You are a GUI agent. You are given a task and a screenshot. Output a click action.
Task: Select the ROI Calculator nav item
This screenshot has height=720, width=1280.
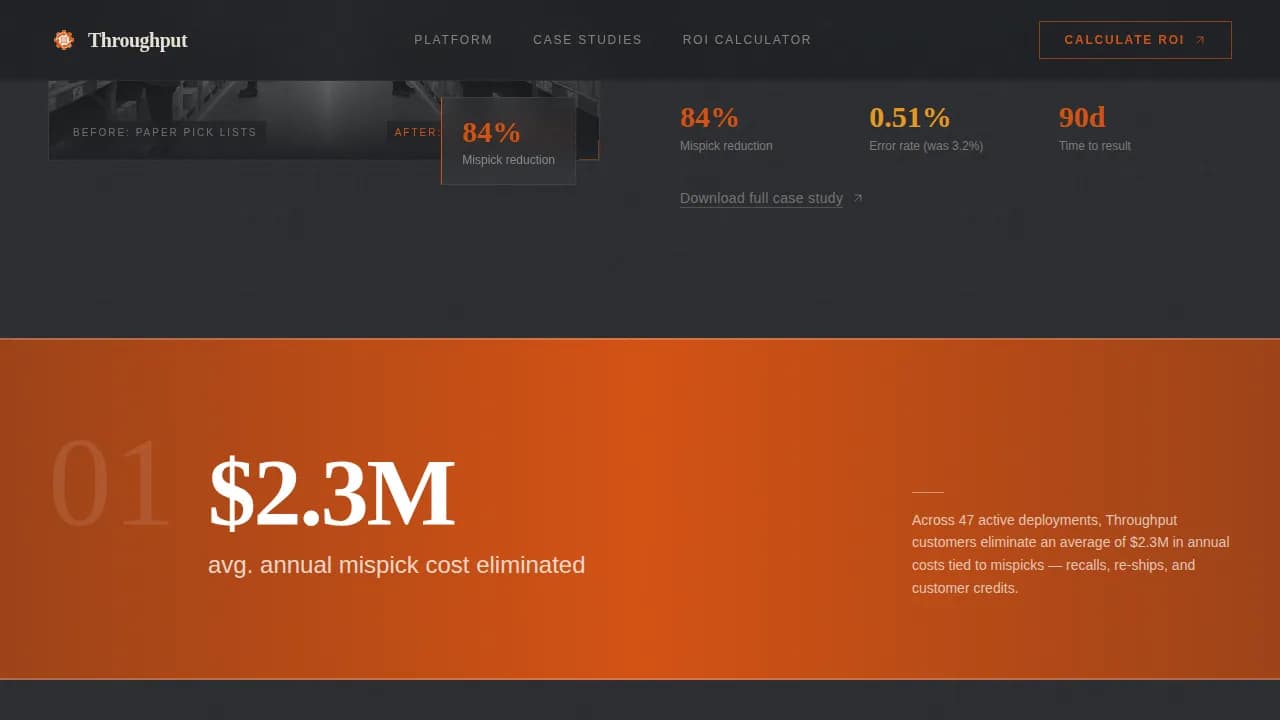pyautogui.click(x=747, y=40)
